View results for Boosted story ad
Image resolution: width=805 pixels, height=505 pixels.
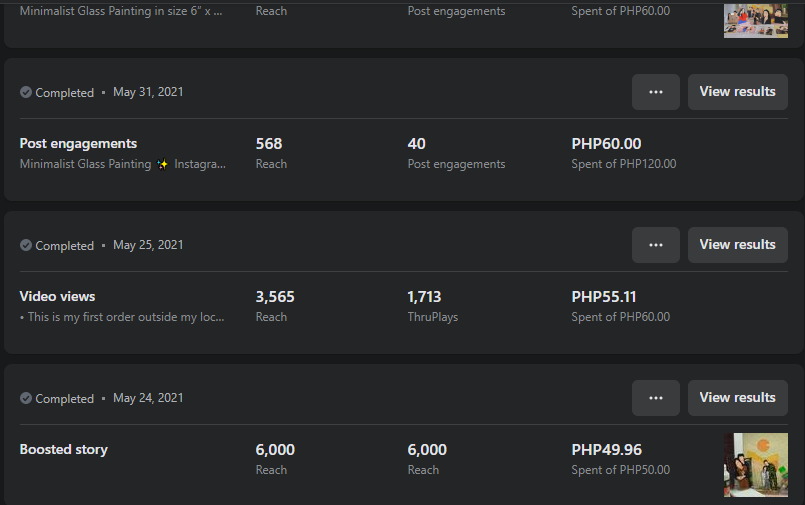[x=737, y=398]
